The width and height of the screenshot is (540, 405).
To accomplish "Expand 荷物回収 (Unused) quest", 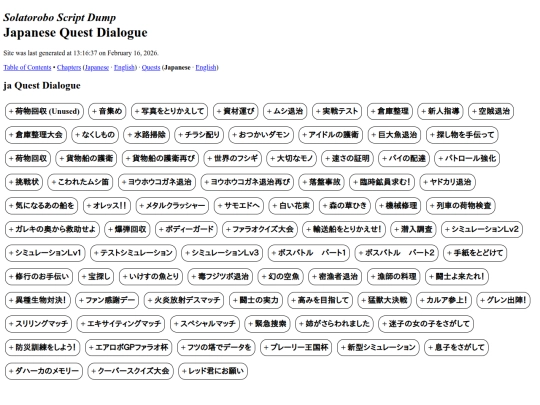I will pos(44,111).
